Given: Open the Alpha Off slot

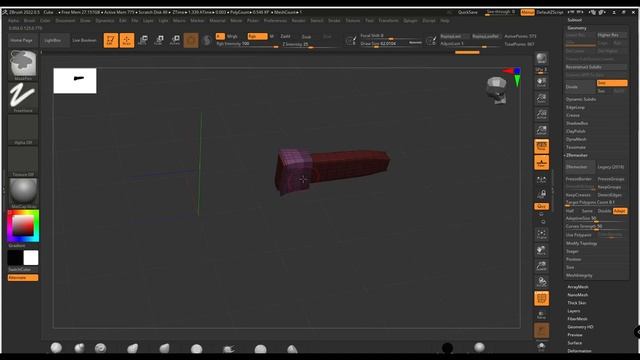Looking at the screenshot, I should click(x=23, y=129).
